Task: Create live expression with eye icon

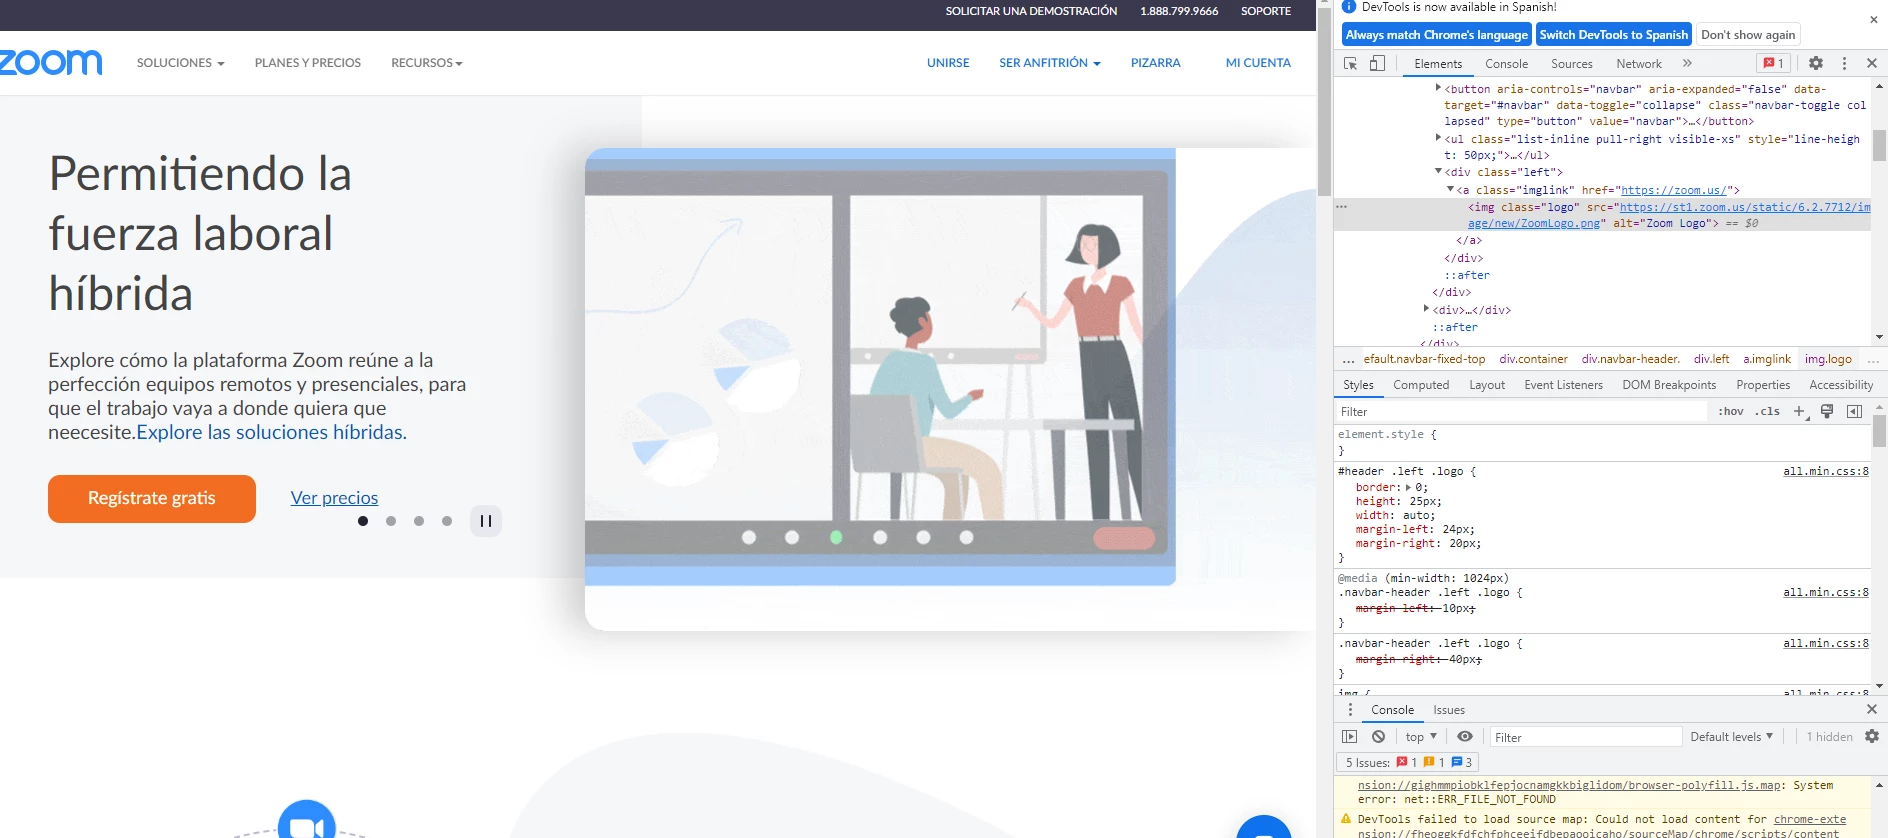Action: [x=1465, y=737]
